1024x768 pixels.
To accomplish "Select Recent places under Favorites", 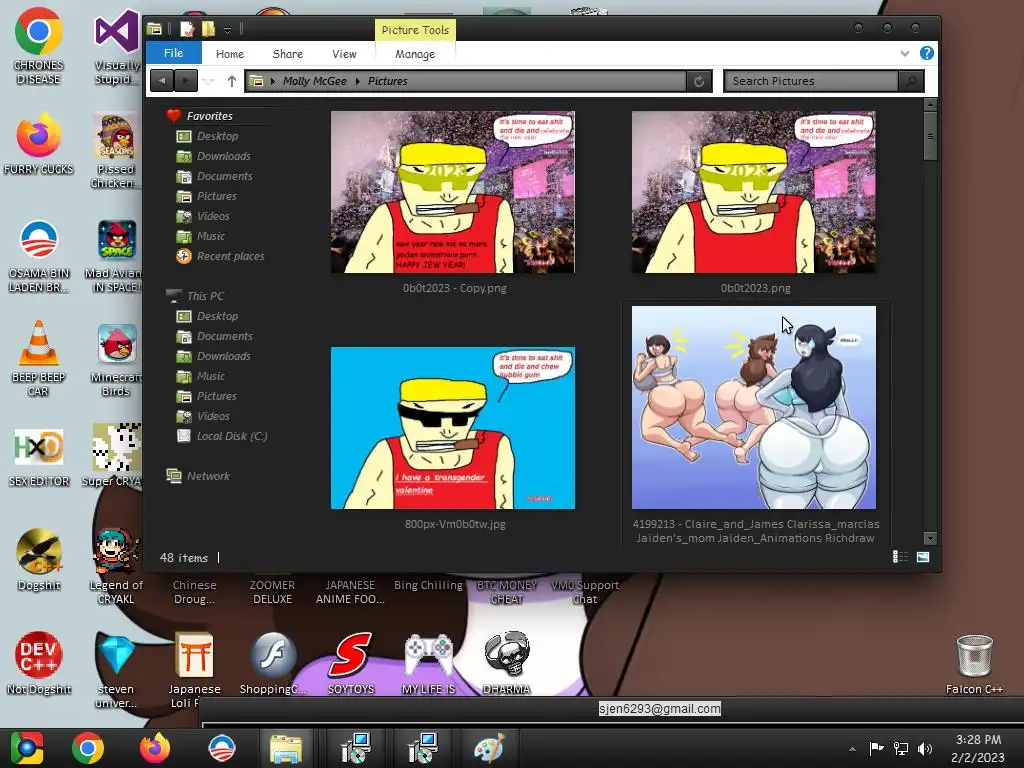I will tap(231, 256).
